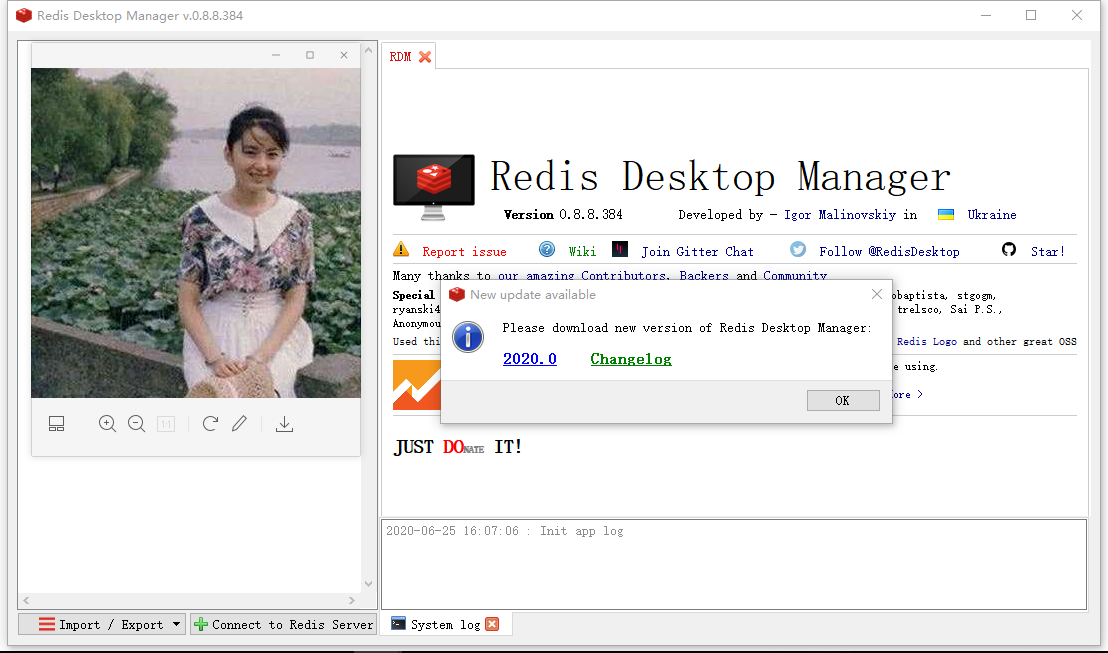Click the Backers link
Viewport: 1108px width, 653px height.
[703, 275]
